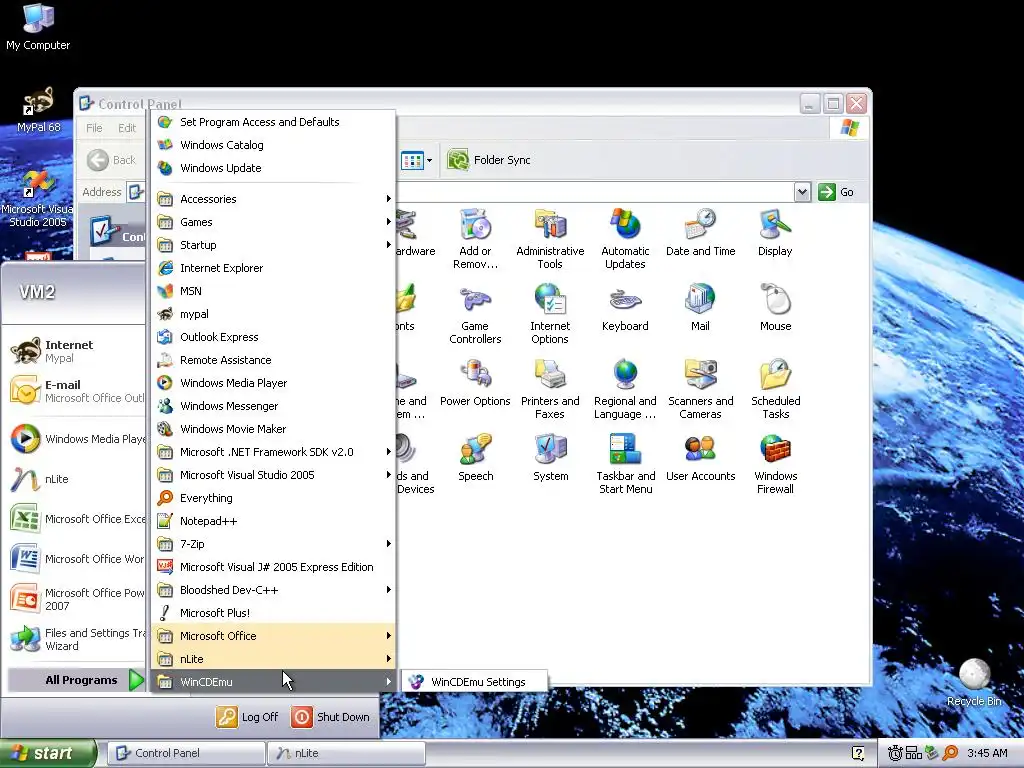Open Power Options applet
The height and width of the screenshot is (768, 1024).
(x=475, y=383)
